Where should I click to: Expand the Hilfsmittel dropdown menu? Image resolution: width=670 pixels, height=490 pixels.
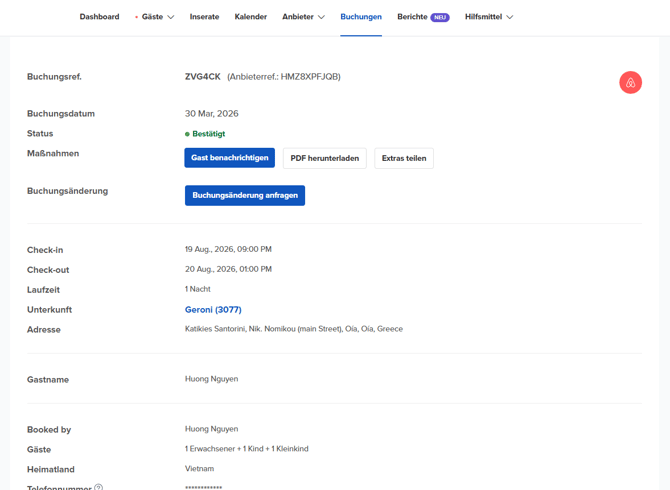coord(489,17)
